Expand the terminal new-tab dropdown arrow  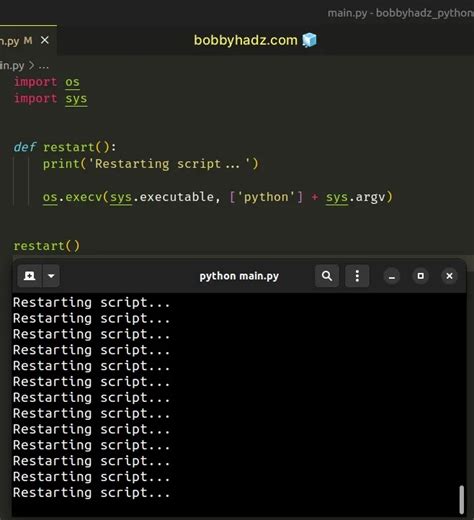click(x=51, y=276)
